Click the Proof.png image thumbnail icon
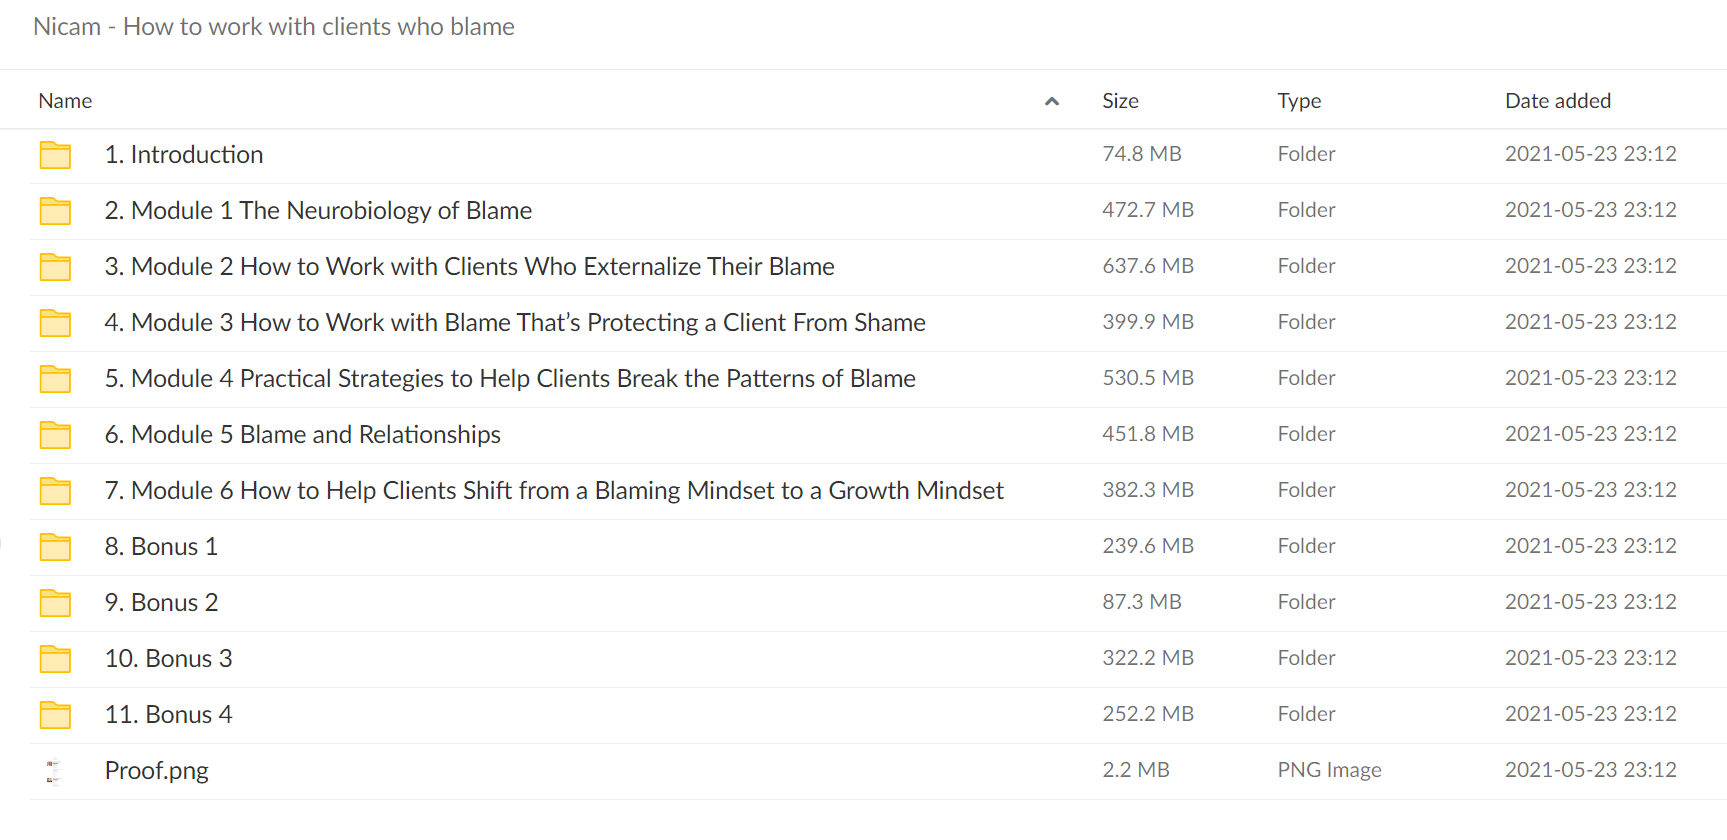The image size is (1727, 840). (x=54, y=771)
